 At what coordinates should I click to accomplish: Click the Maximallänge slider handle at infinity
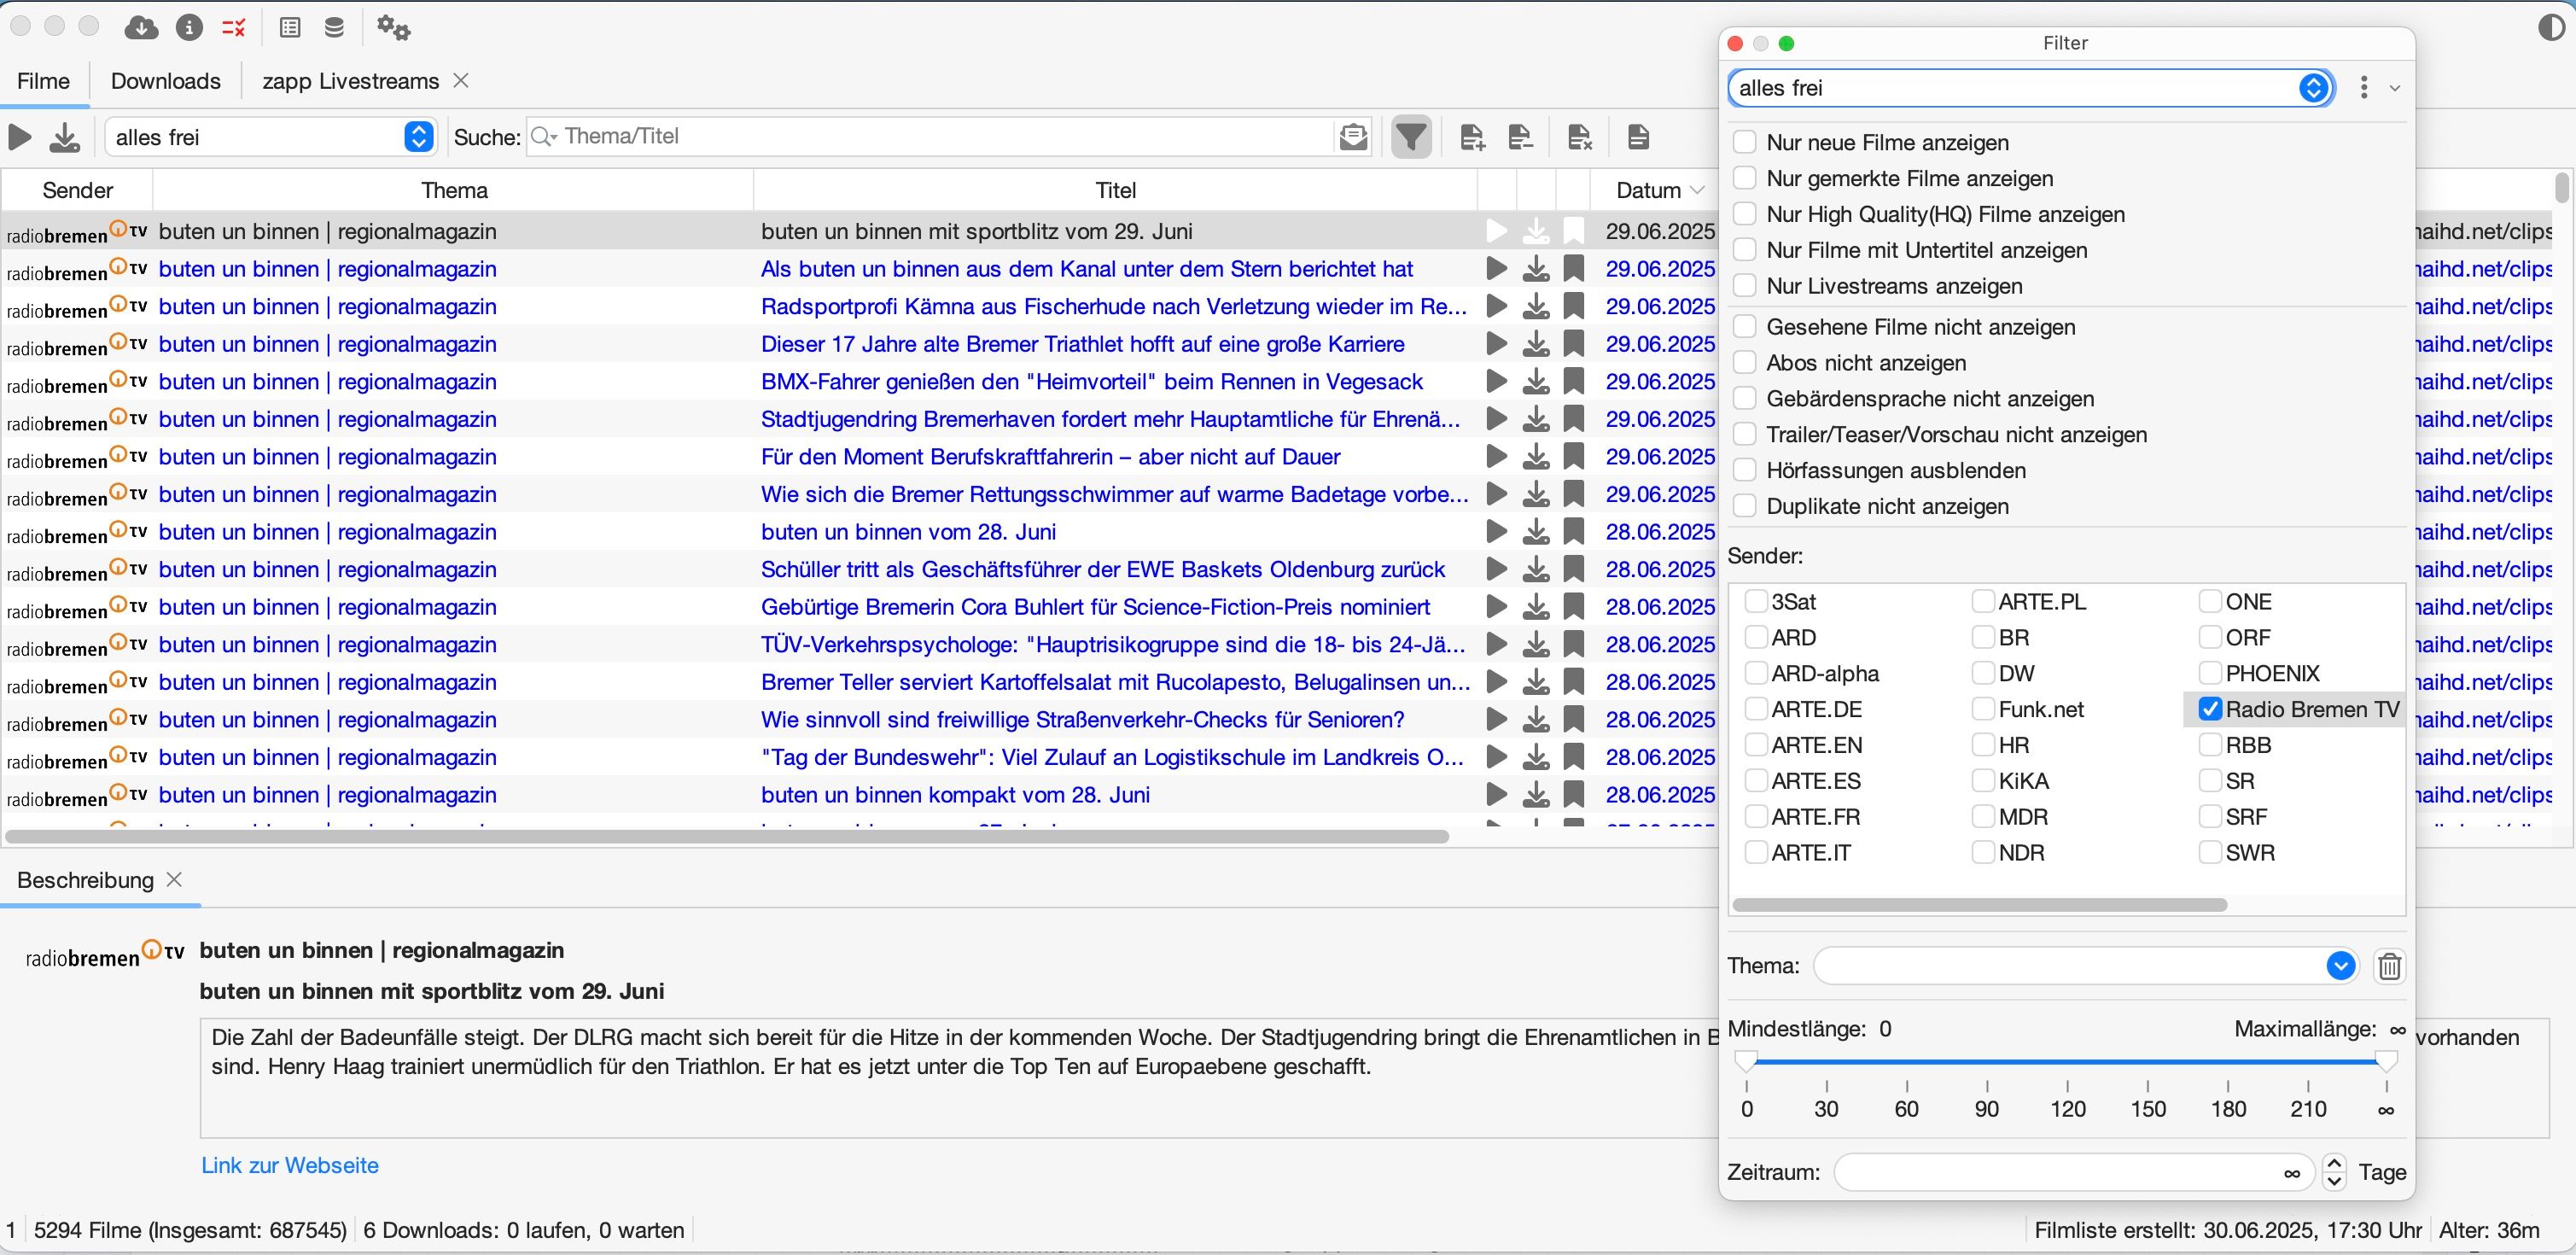coord(2386,1061)
